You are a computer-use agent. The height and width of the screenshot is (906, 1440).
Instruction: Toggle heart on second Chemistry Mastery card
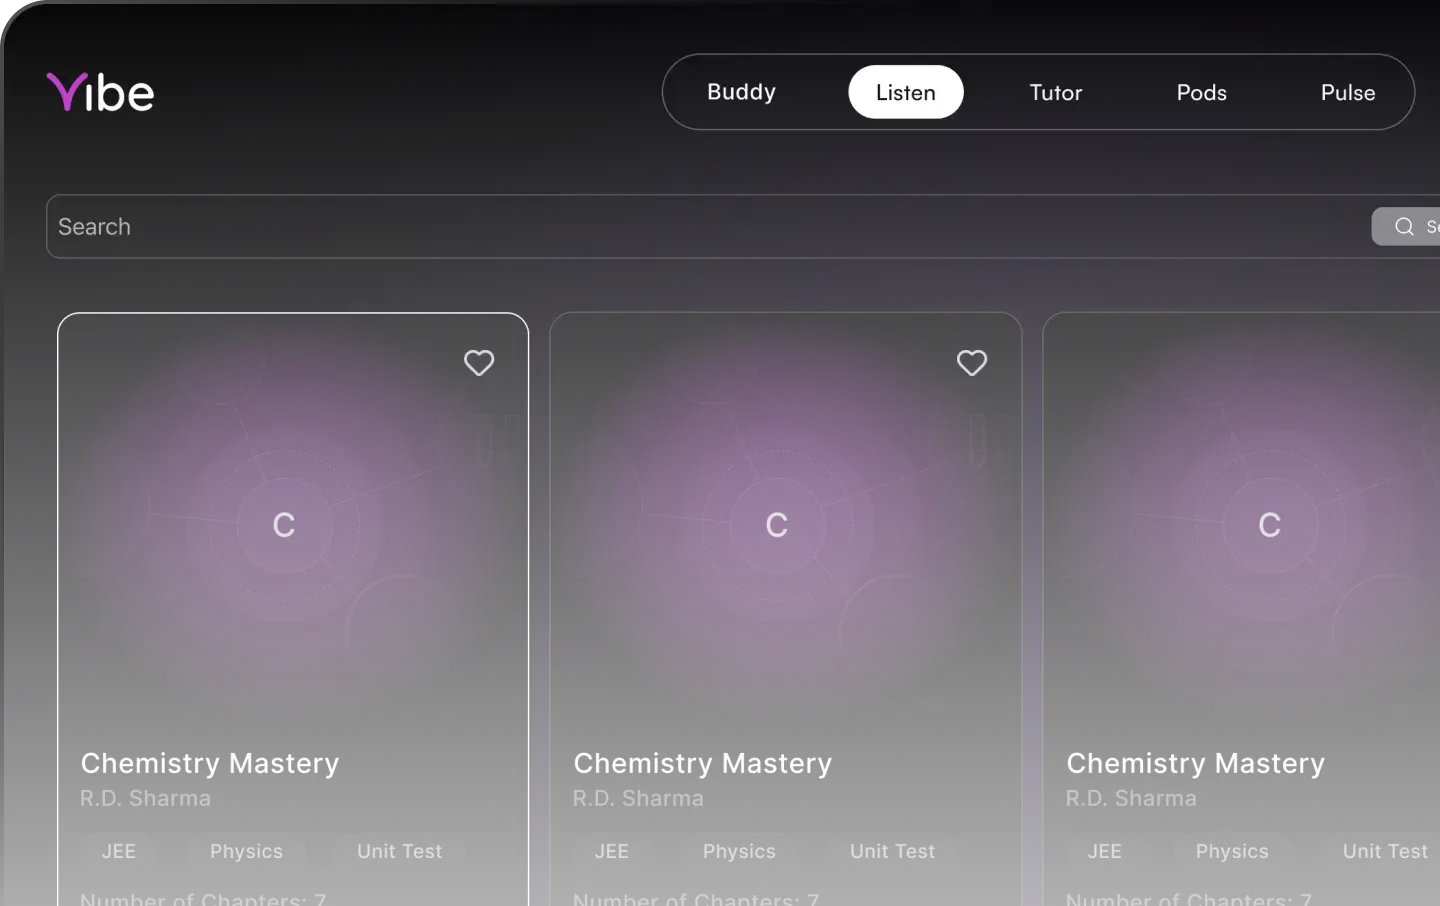click(971, 363)
